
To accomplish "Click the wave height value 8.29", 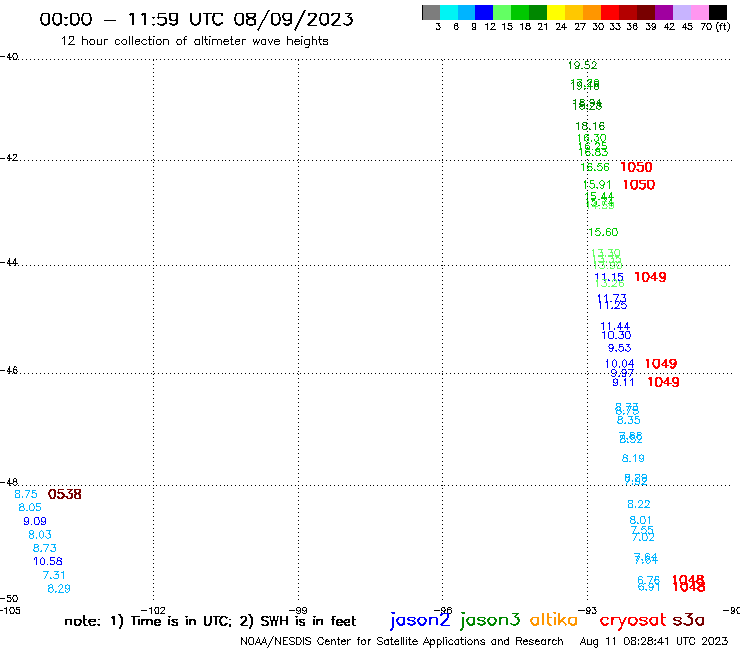I will click(59, 589).
